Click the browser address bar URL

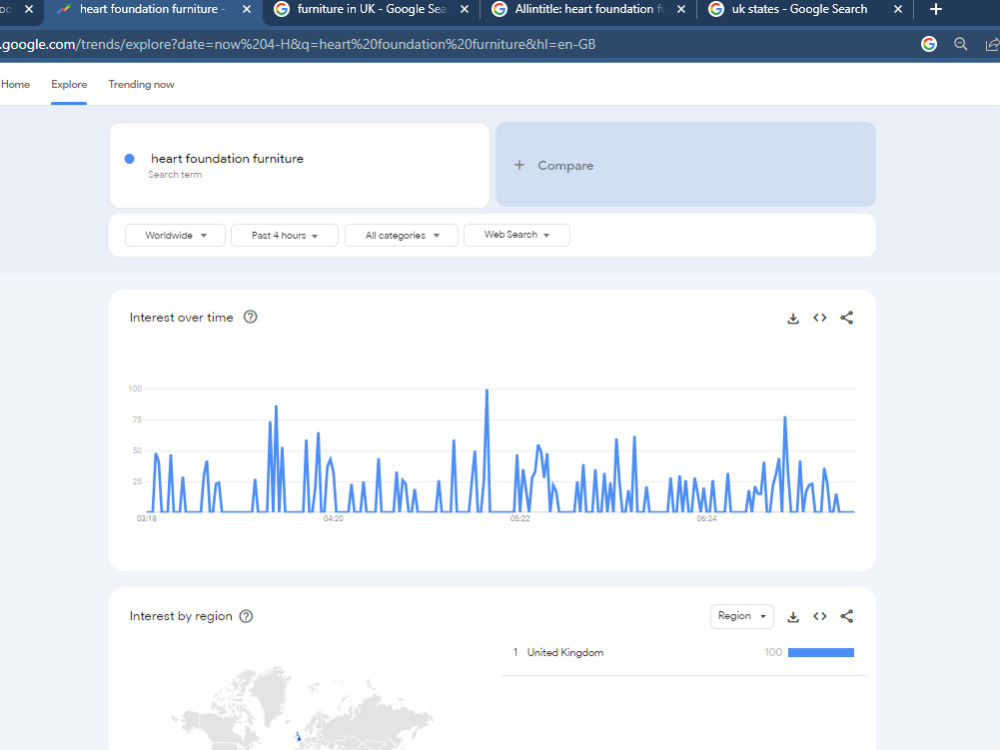click(298, 44)
